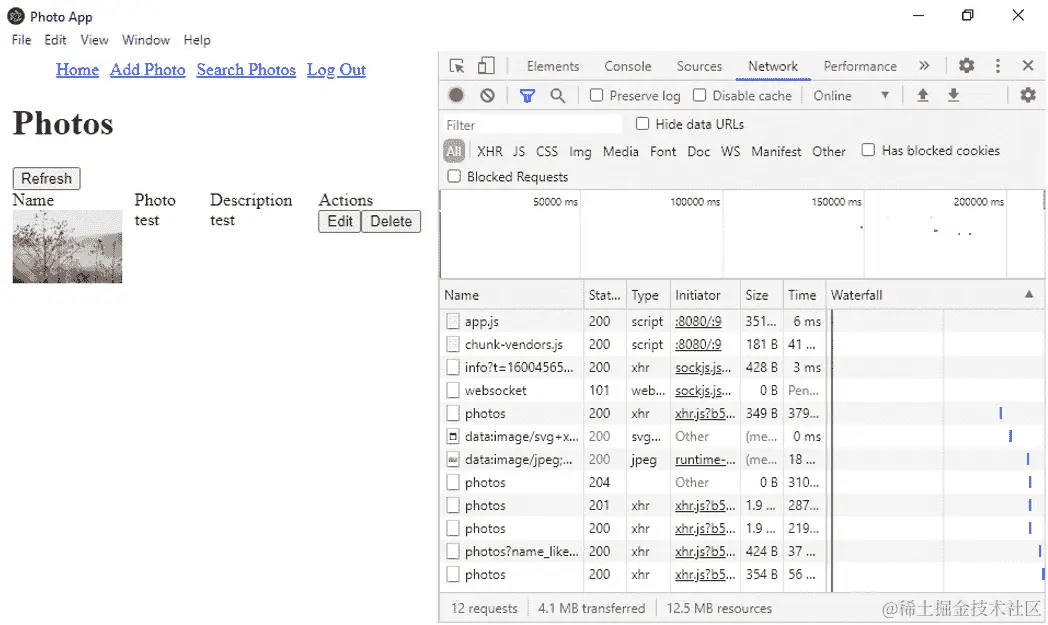Click Edit for the test photo
The image size is (1048, 625).
tap(340, 221)
